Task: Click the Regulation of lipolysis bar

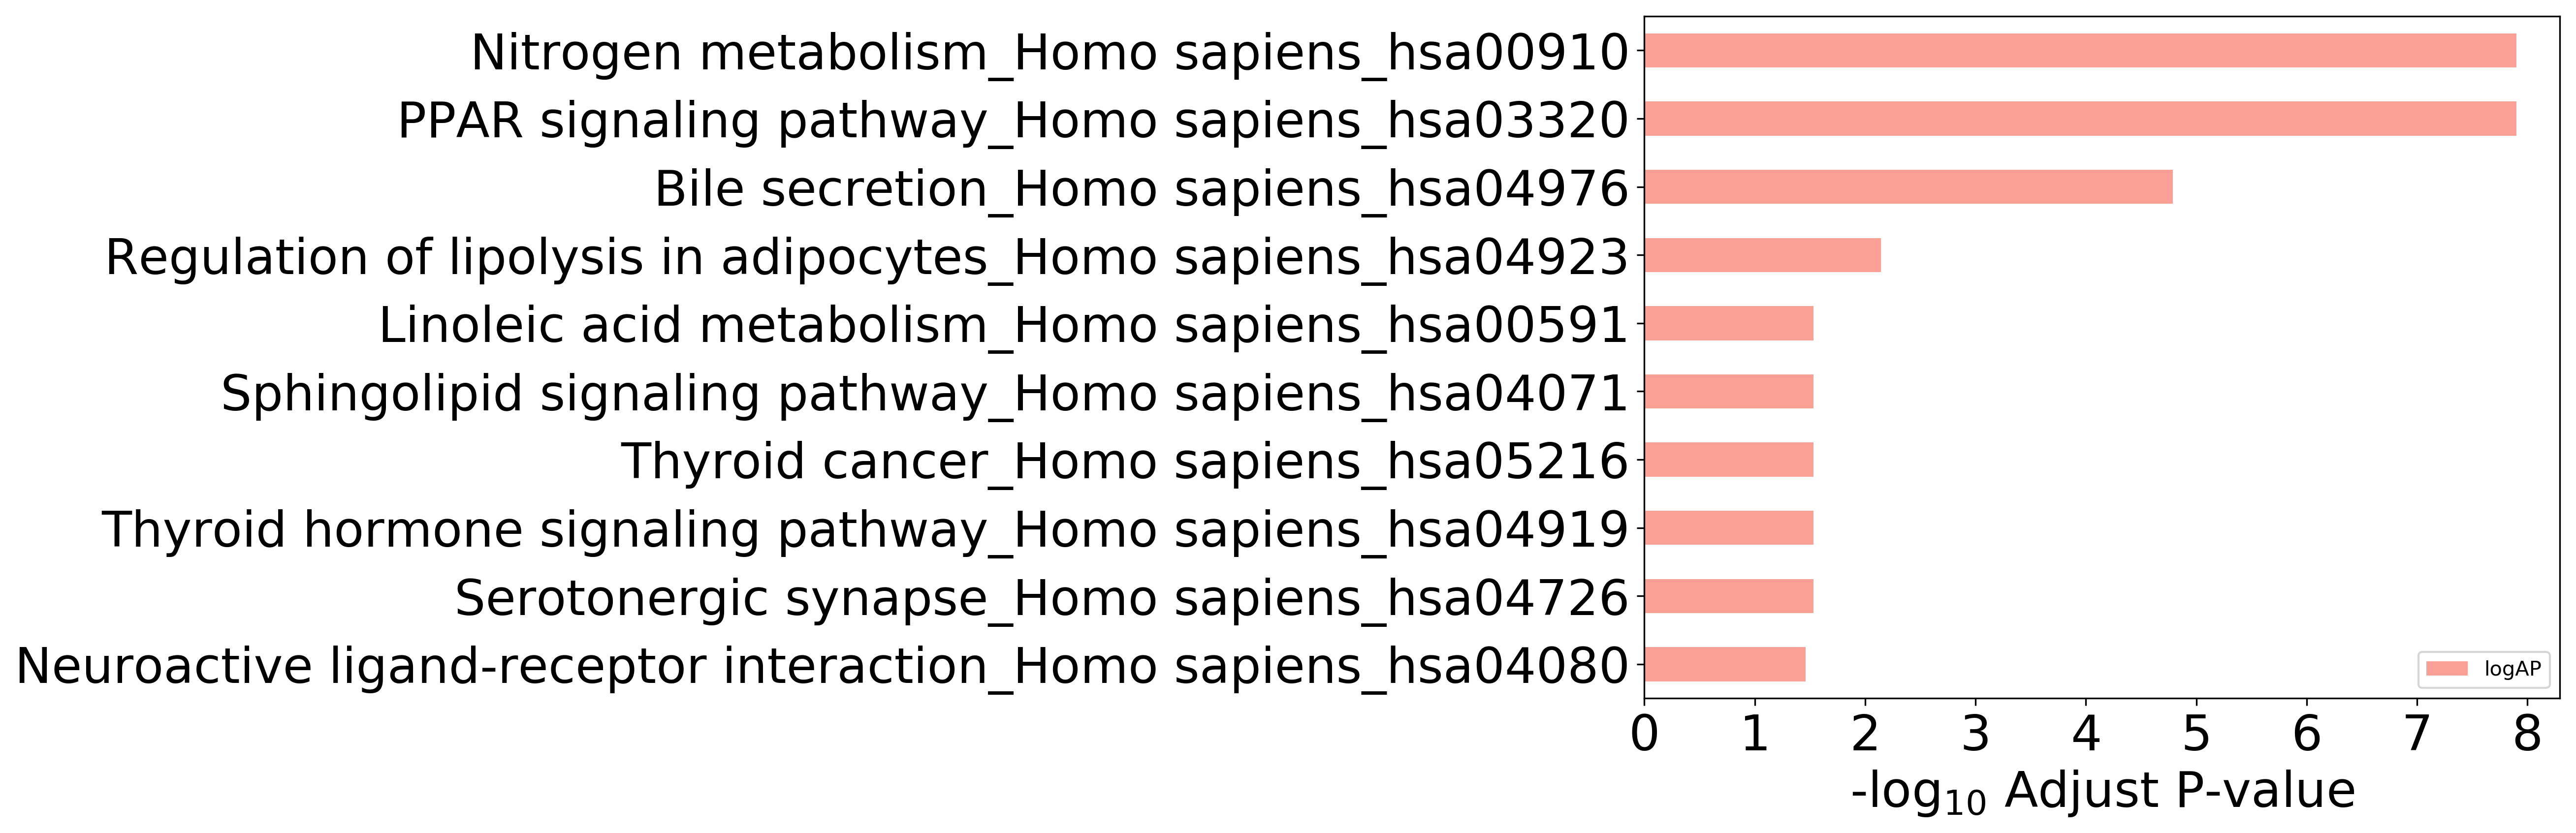Action: tap(1763, 255)
